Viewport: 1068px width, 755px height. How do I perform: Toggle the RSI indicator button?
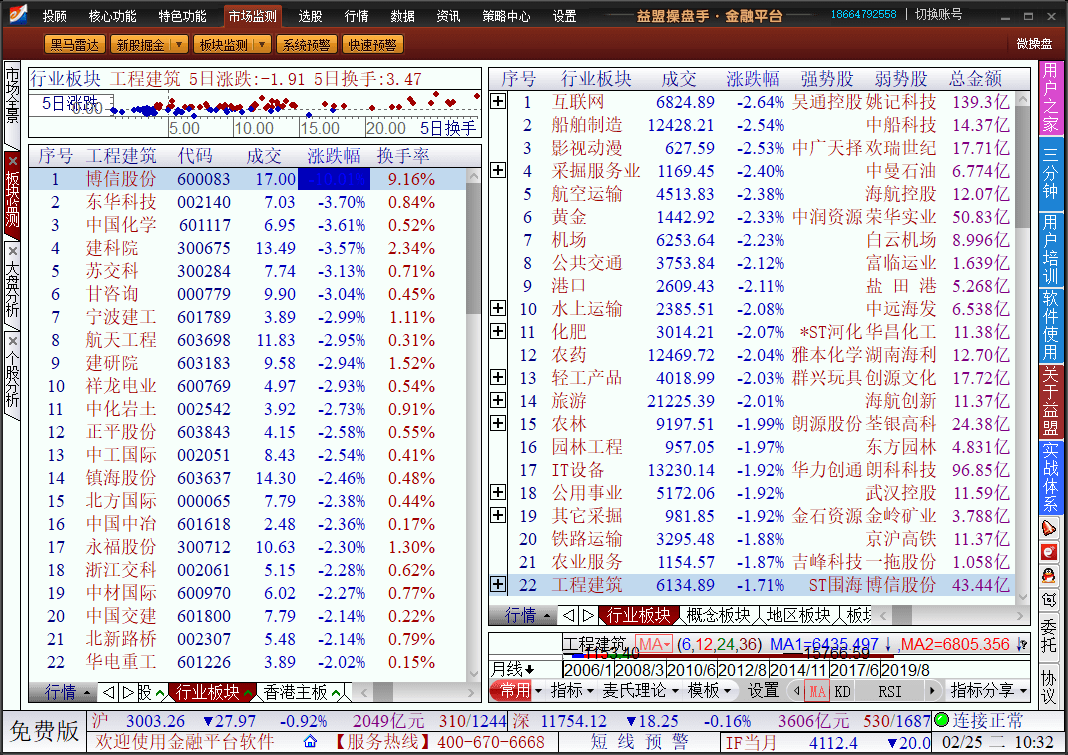pyautogui.click(x=890, y=692)
